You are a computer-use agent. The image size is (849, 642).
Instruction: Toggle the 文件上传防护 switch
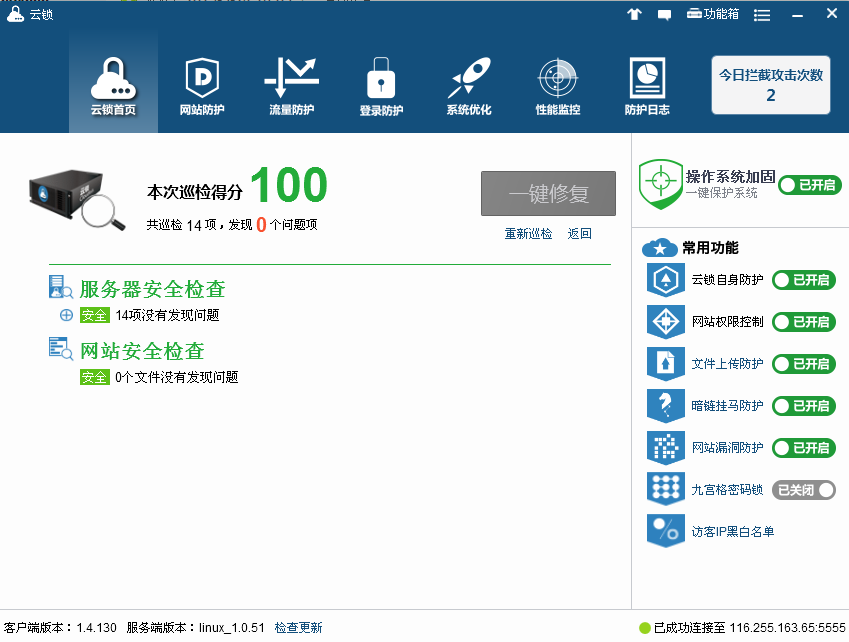(803, 364)
